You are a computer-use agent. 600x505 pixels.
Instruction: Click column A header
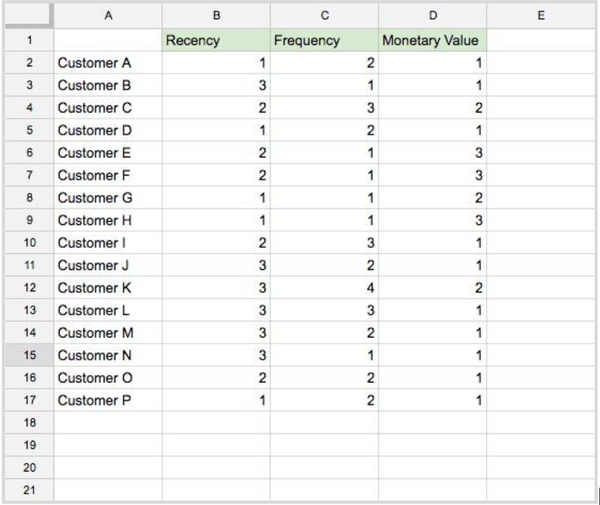(x=108, y=15)
